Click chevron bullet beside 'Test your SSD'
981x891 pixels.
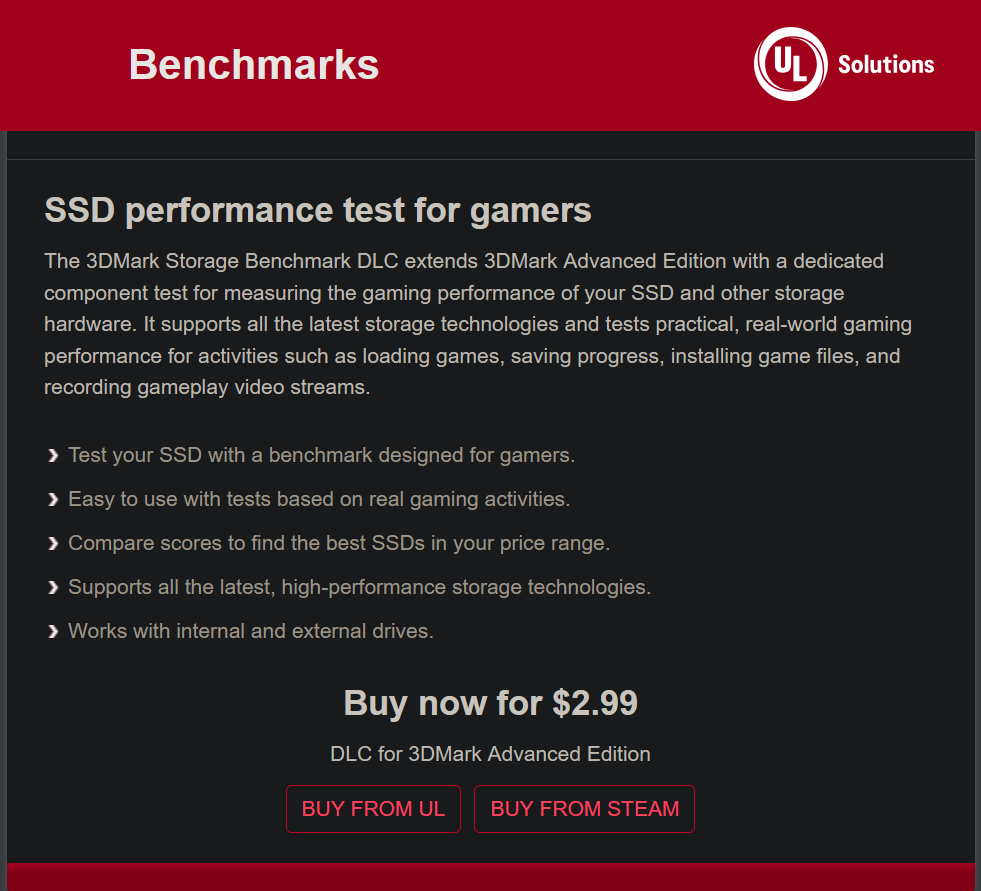(53, 456)
